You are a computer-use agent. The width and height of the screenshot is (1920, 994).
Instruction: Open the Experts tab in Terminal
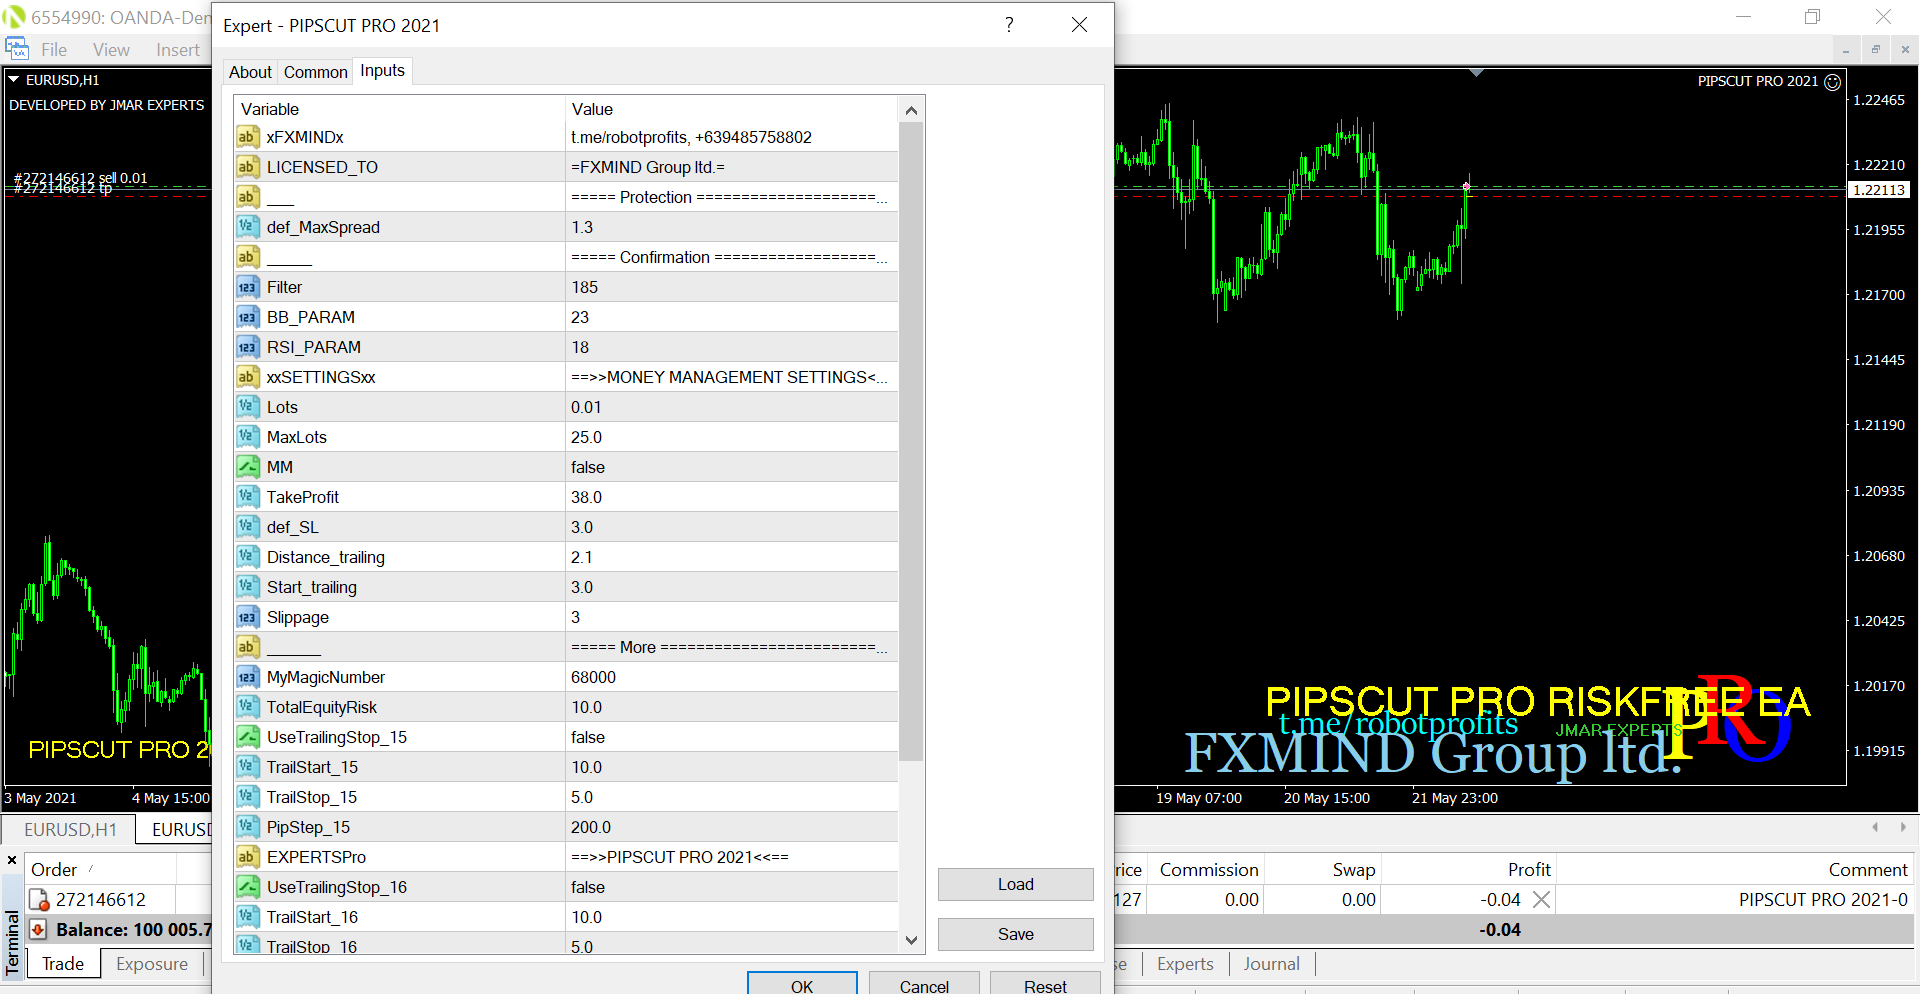point(1185,964)
